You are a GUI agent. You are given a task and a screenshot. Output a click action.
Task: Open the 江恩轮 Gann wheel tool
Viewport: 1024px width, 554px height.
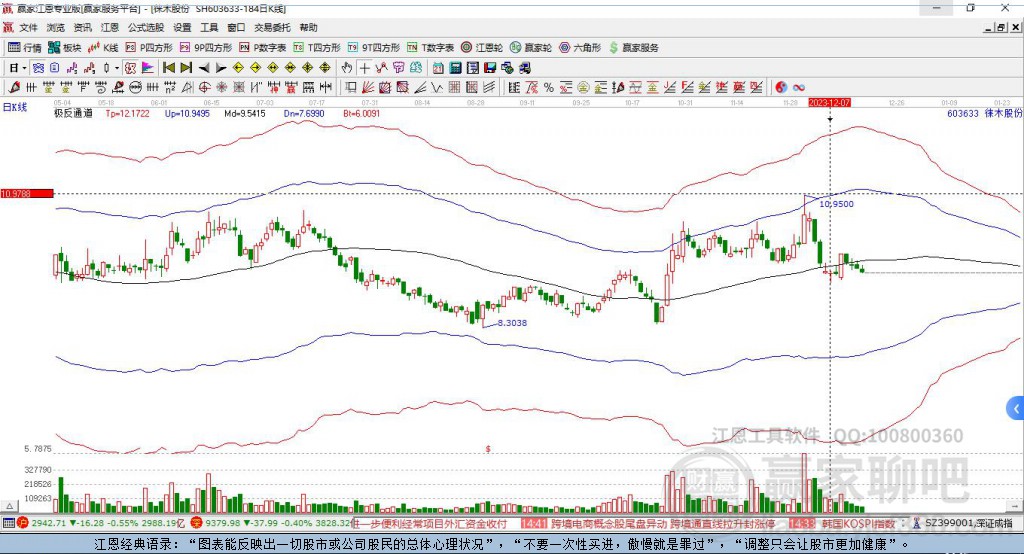pos(482,48)
